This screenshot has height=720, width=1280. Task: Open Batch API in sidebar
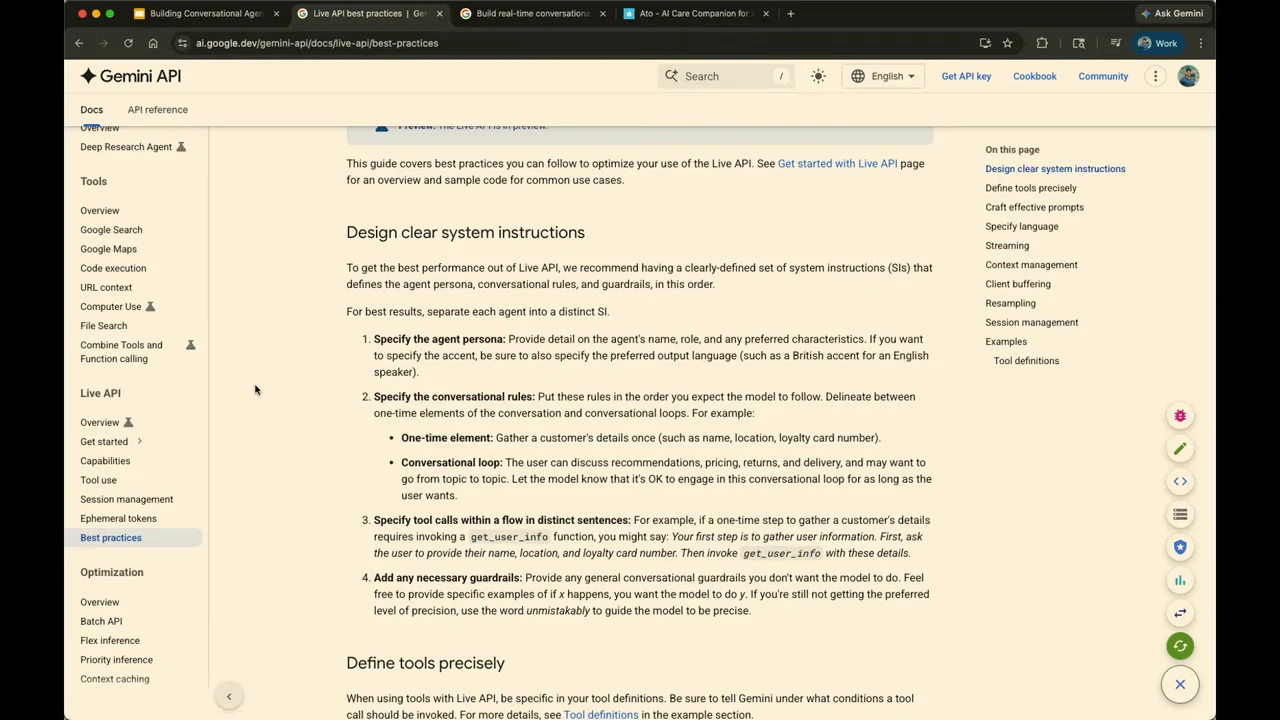tap(101, 621)
